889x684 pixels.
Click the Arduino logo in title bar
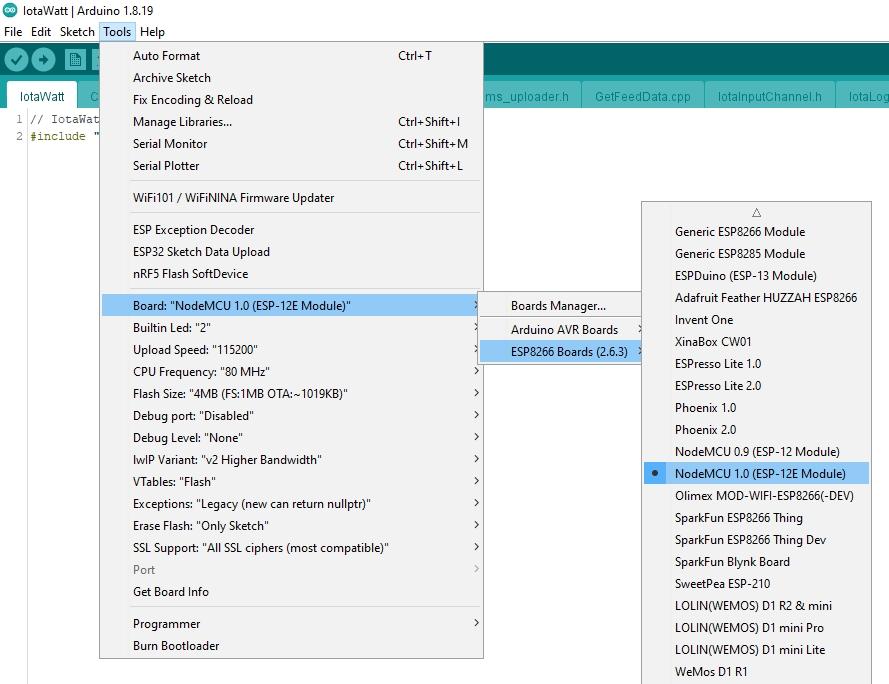pos(10,10)
